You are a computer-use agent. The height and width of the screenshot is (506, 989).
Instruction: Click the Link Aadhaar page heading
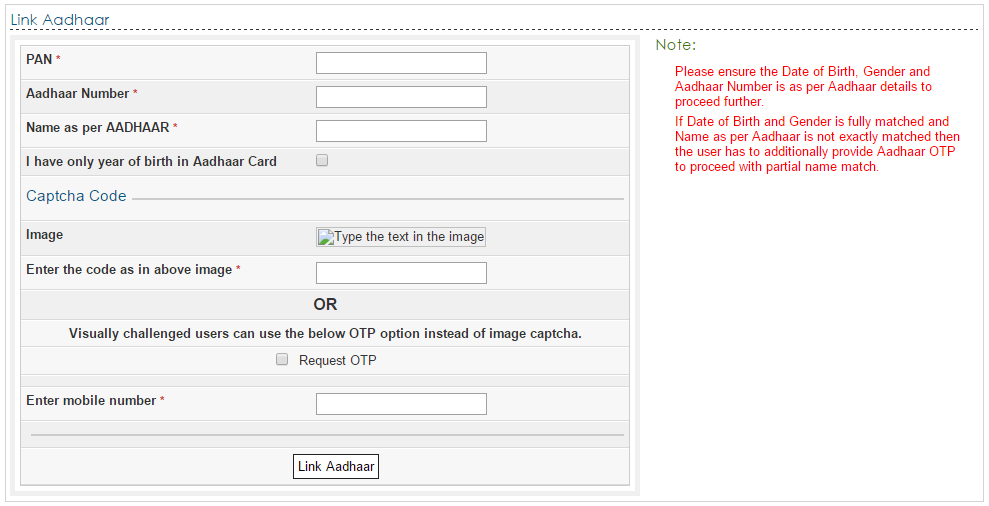pos(60,20)
